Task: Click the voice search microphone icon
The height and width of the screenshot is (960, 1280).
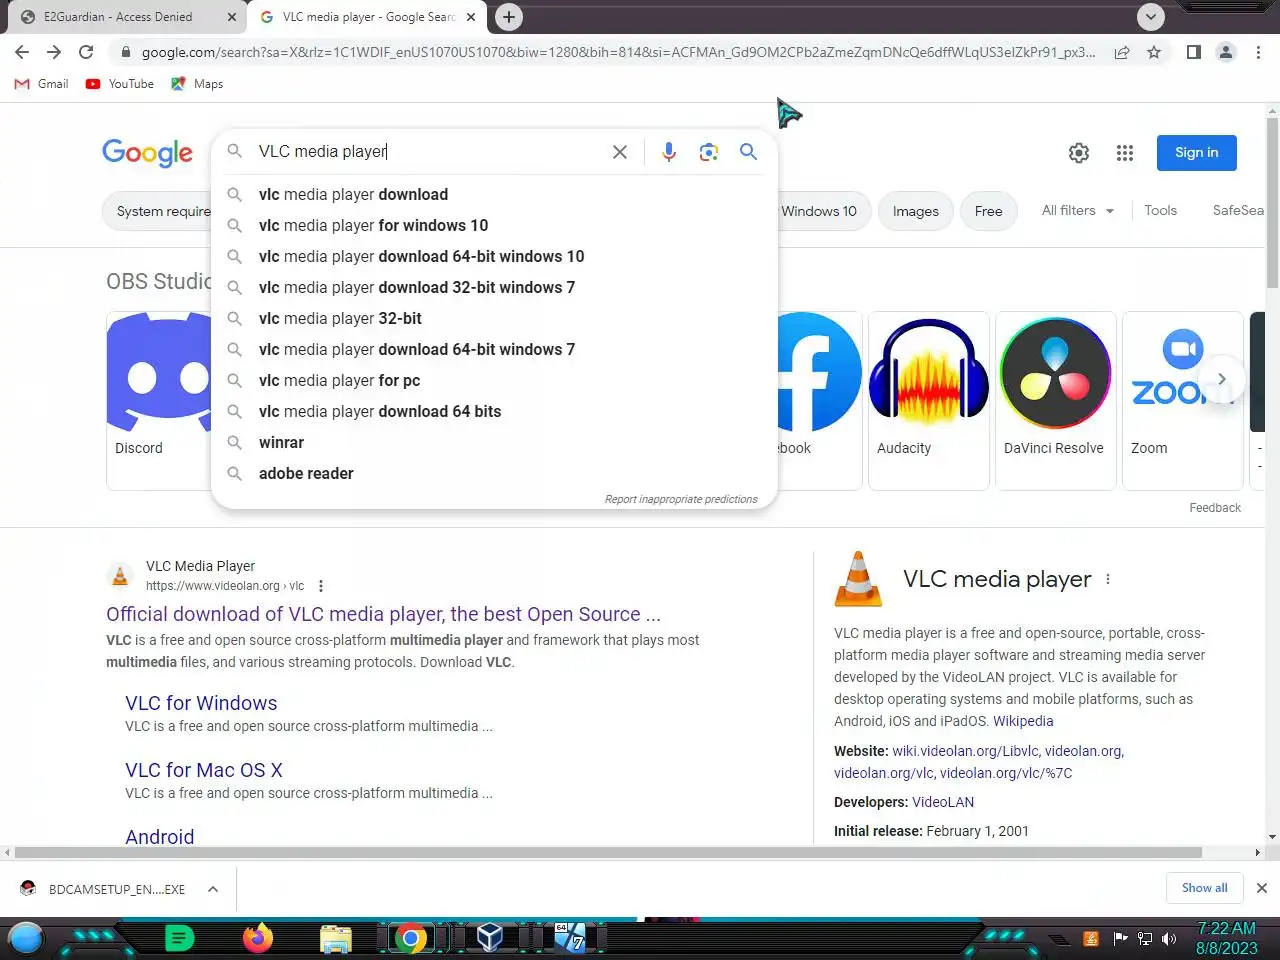Action: click(x=669, y=152)
